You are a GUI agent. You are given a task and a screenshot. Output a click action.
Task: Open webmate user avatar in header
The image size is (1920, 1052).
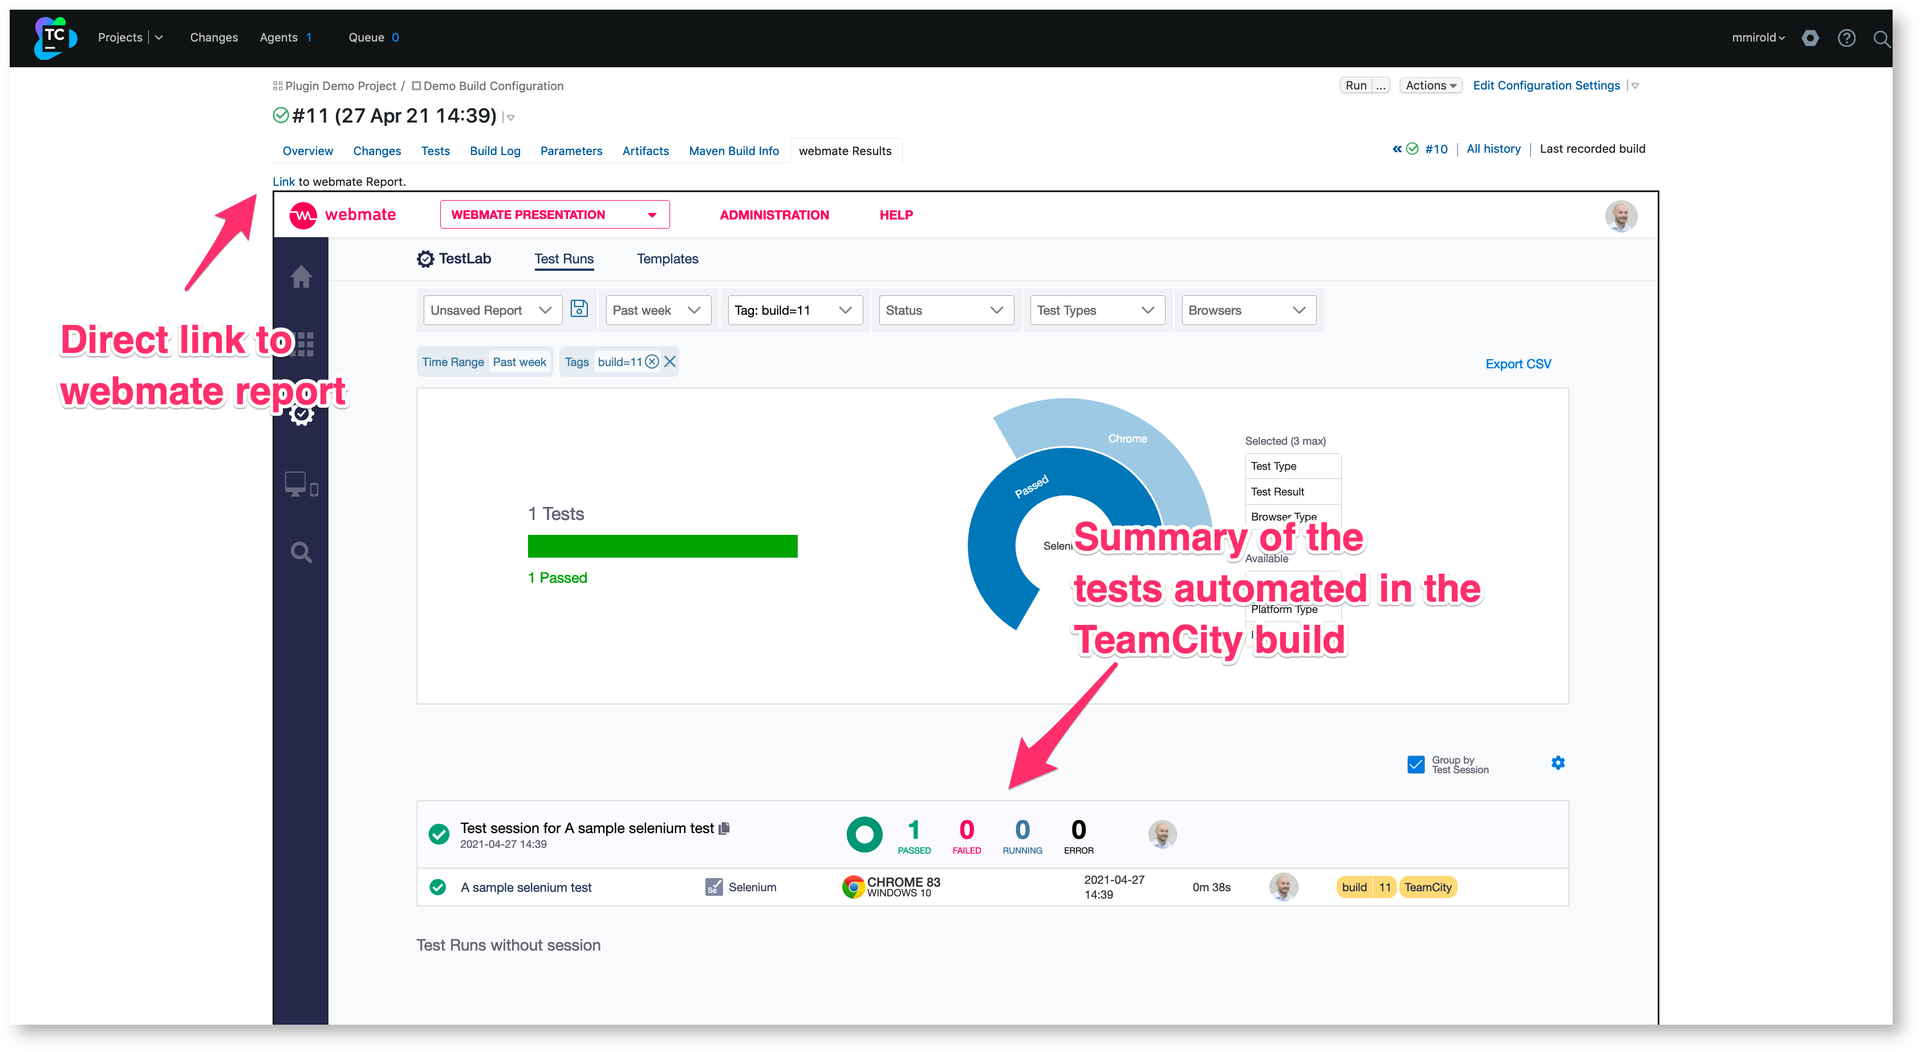click(x=1621, y=216)
